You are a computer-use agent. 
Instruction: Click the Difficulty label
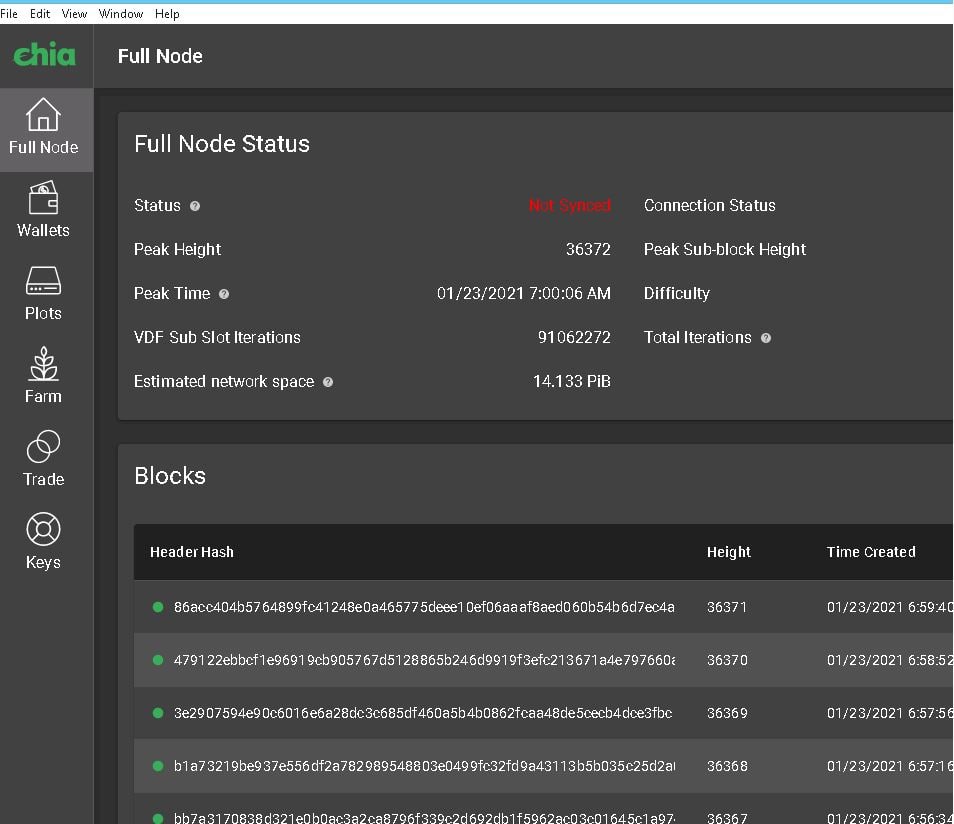(x=677, y=293)
